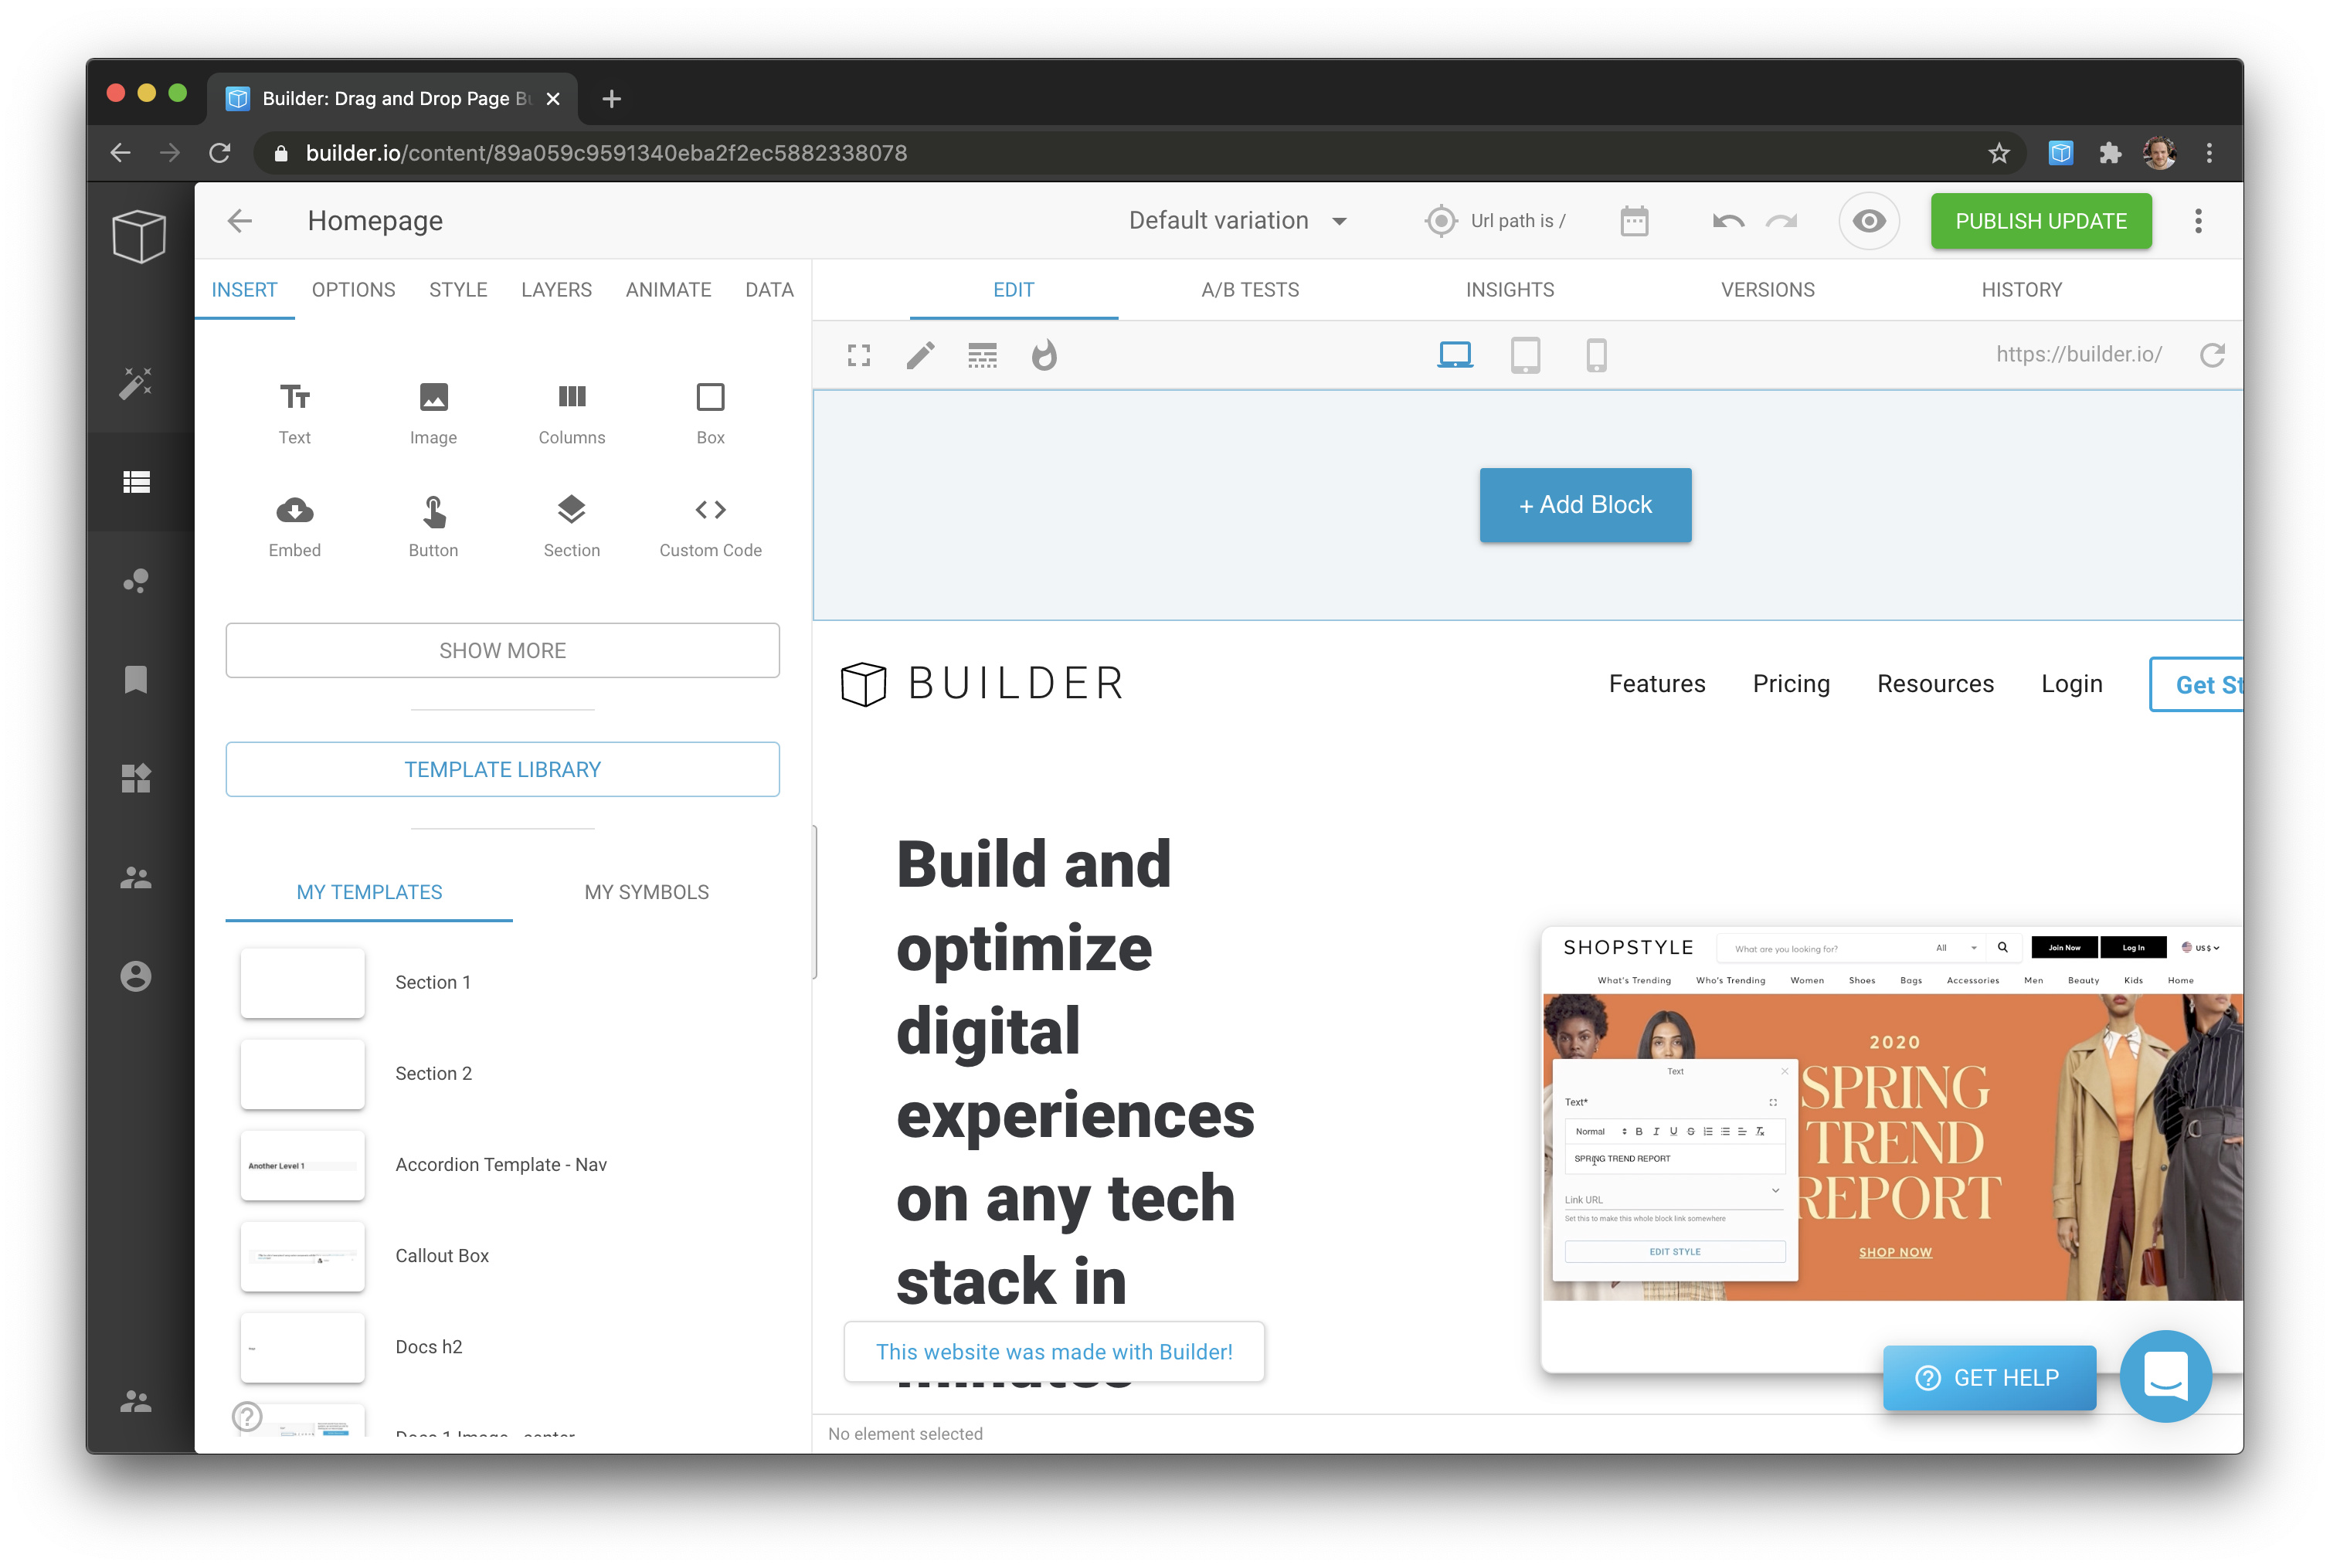The image size is (2330, 1568).
Task: Click the PUBLISH UPDATE button
Action: tap(2041, 221)
